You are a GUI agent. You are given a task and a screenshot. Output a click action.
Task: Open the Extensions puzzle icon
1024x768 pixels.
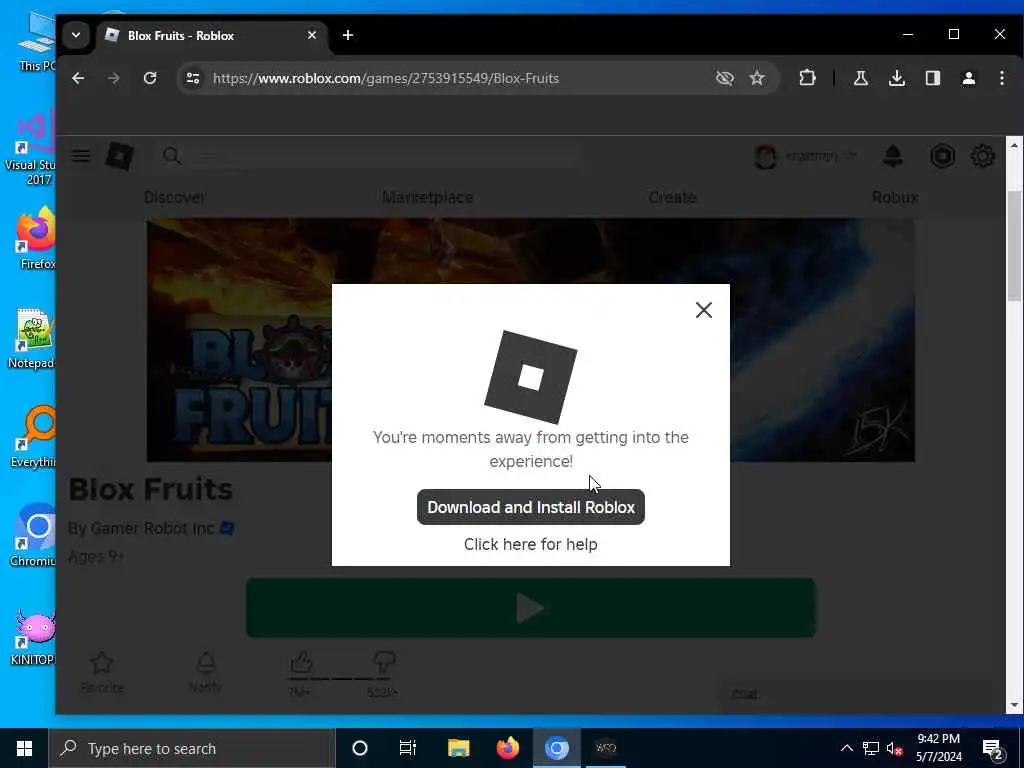pos(807,78)
